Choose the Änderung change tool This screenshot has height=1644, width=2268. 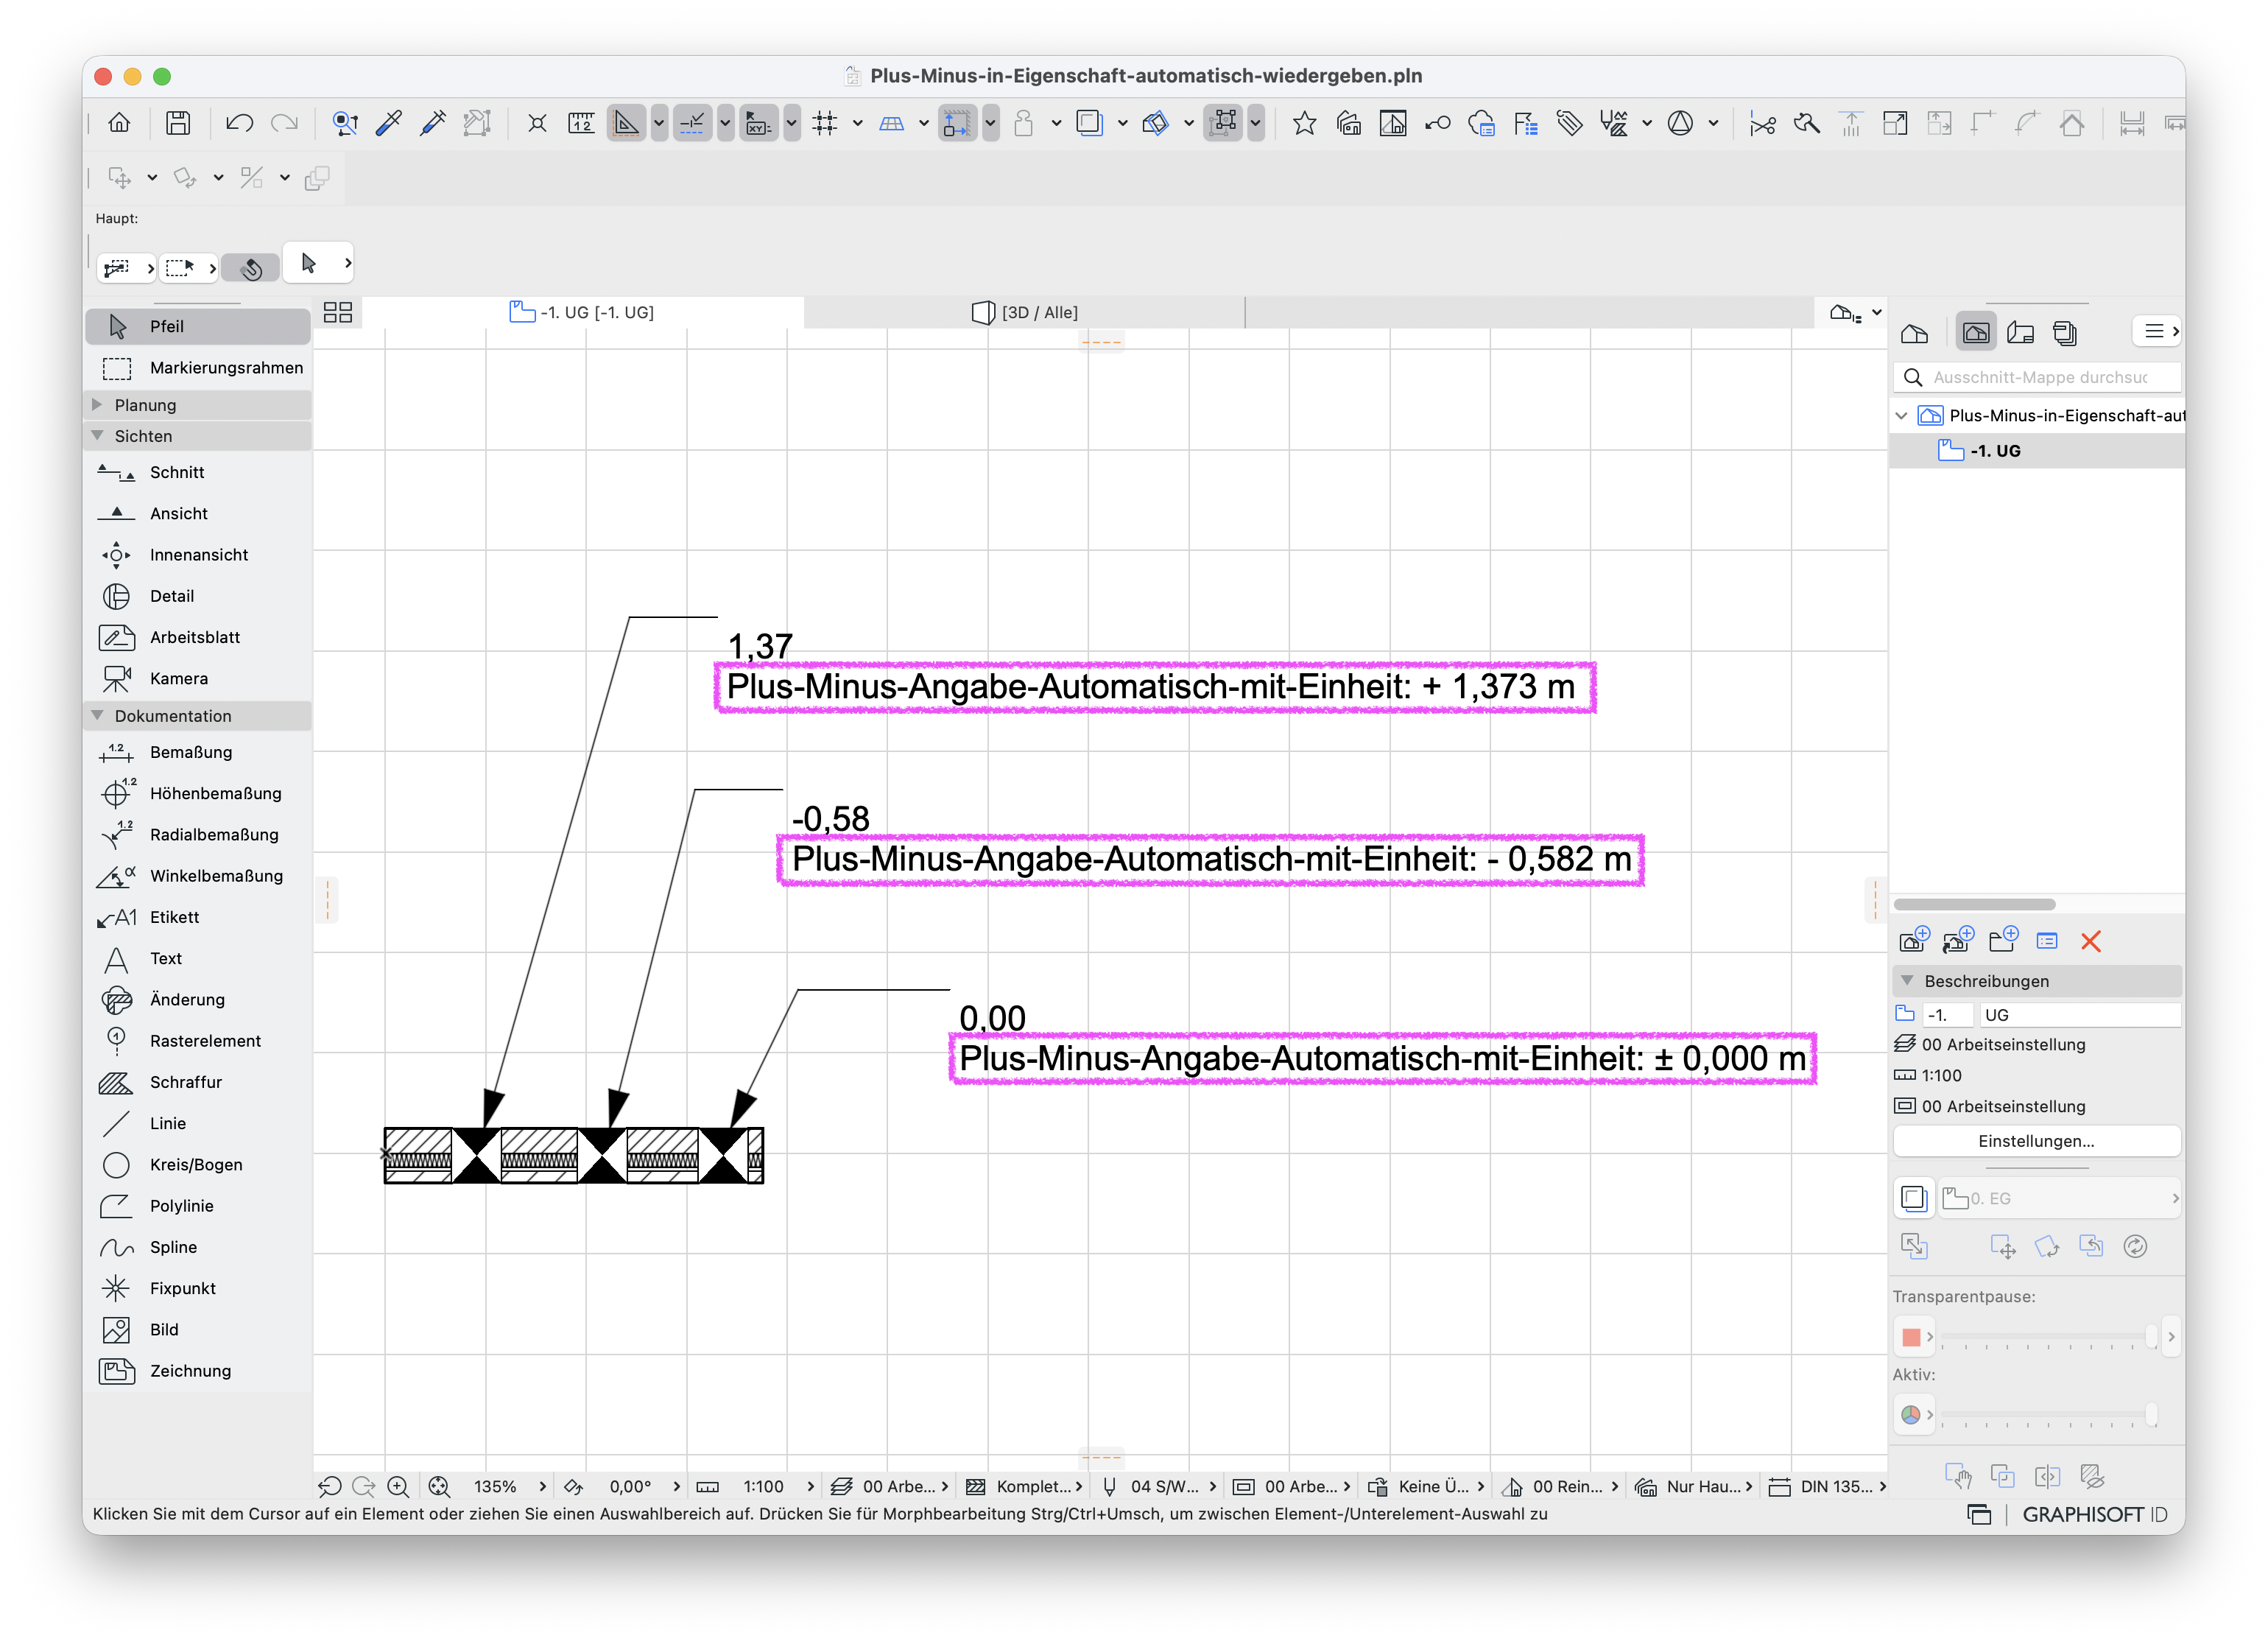[198, 999]
